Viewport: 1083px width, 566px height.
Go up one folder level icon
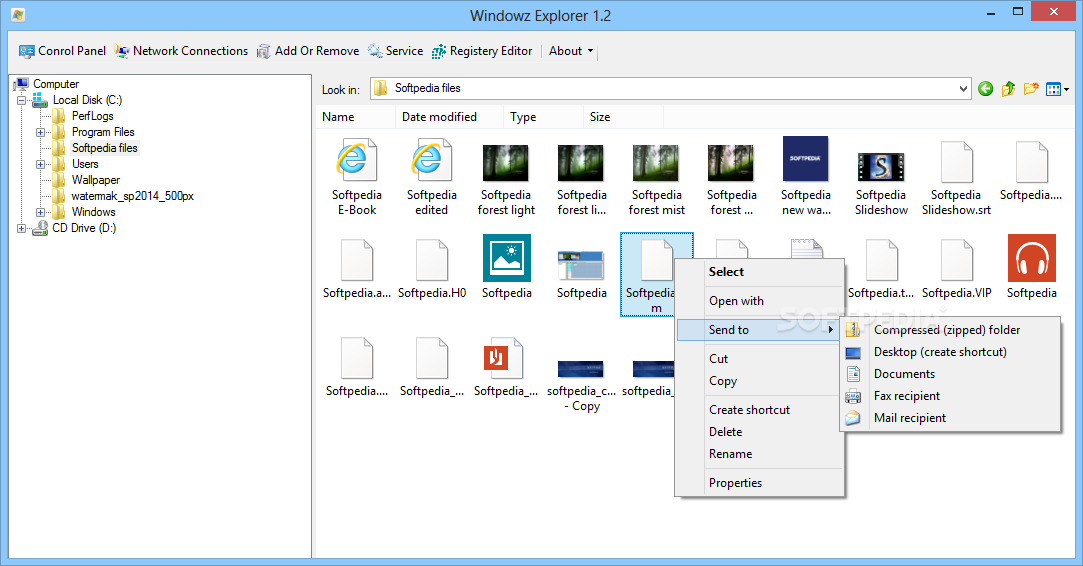pos(1008,88)
